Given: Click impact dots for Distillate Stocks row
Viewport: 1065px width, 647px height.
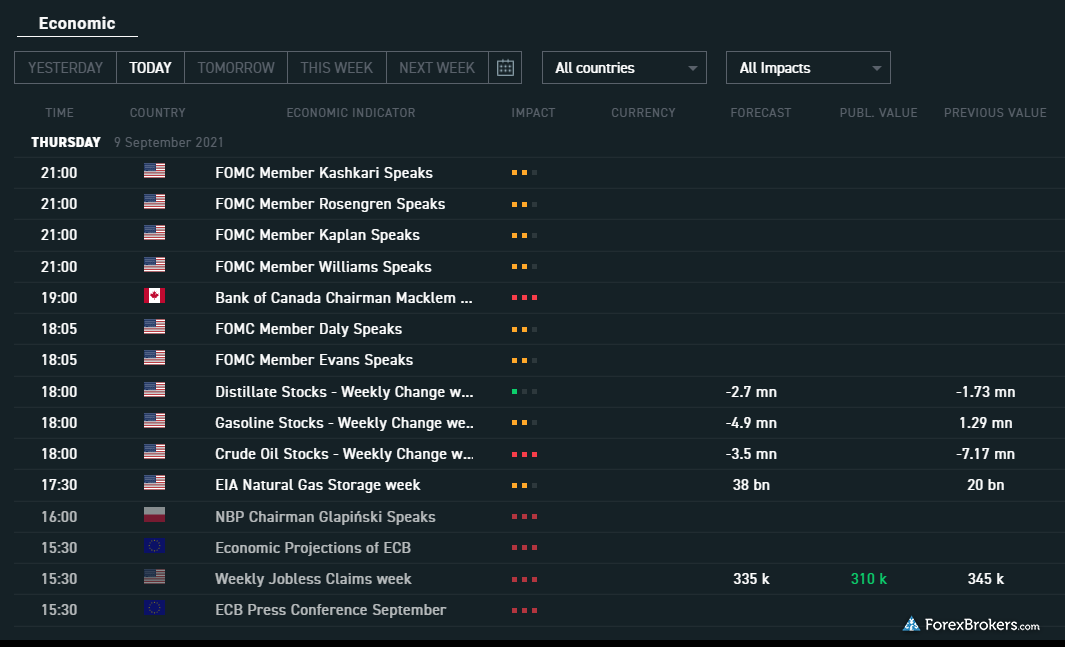Looking at the screenshot, I should pos(524,391).
